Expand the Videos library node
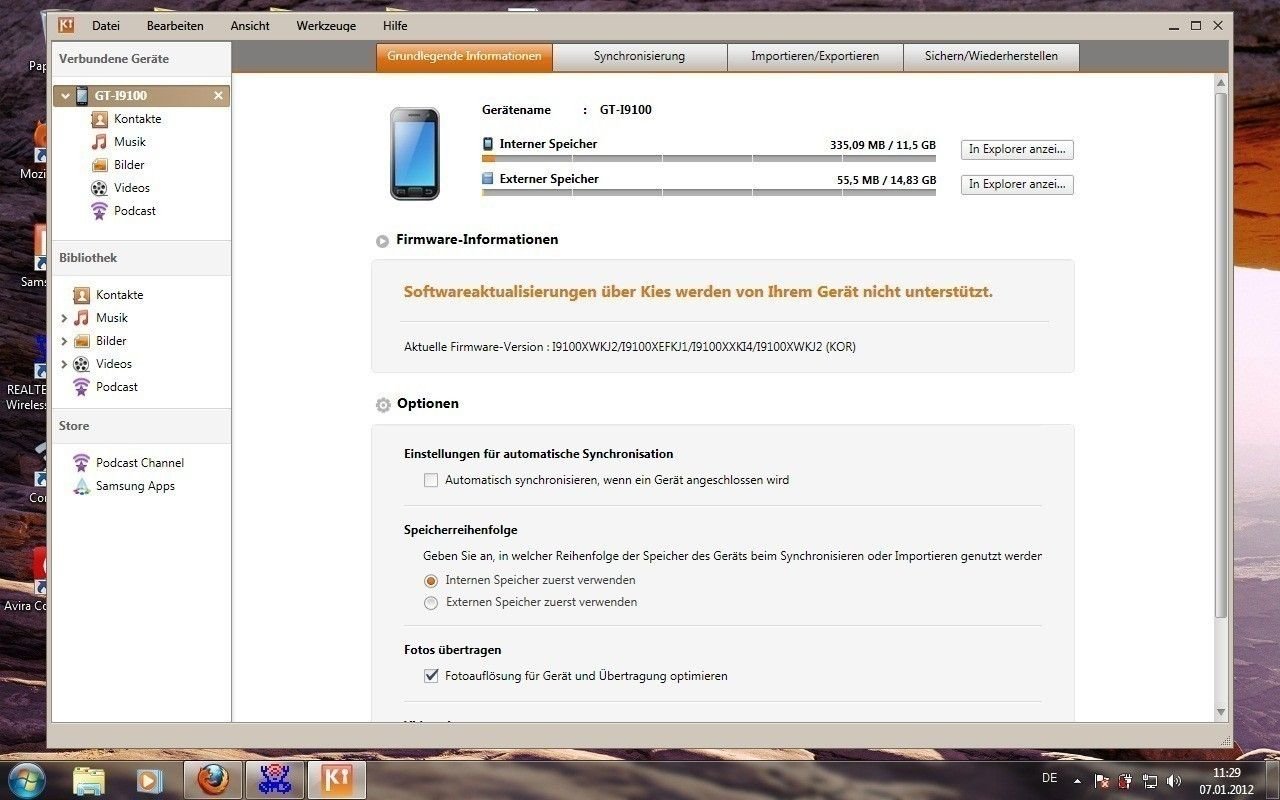Viewport: 1280px width, 800px height. click(x=64, y=364)
